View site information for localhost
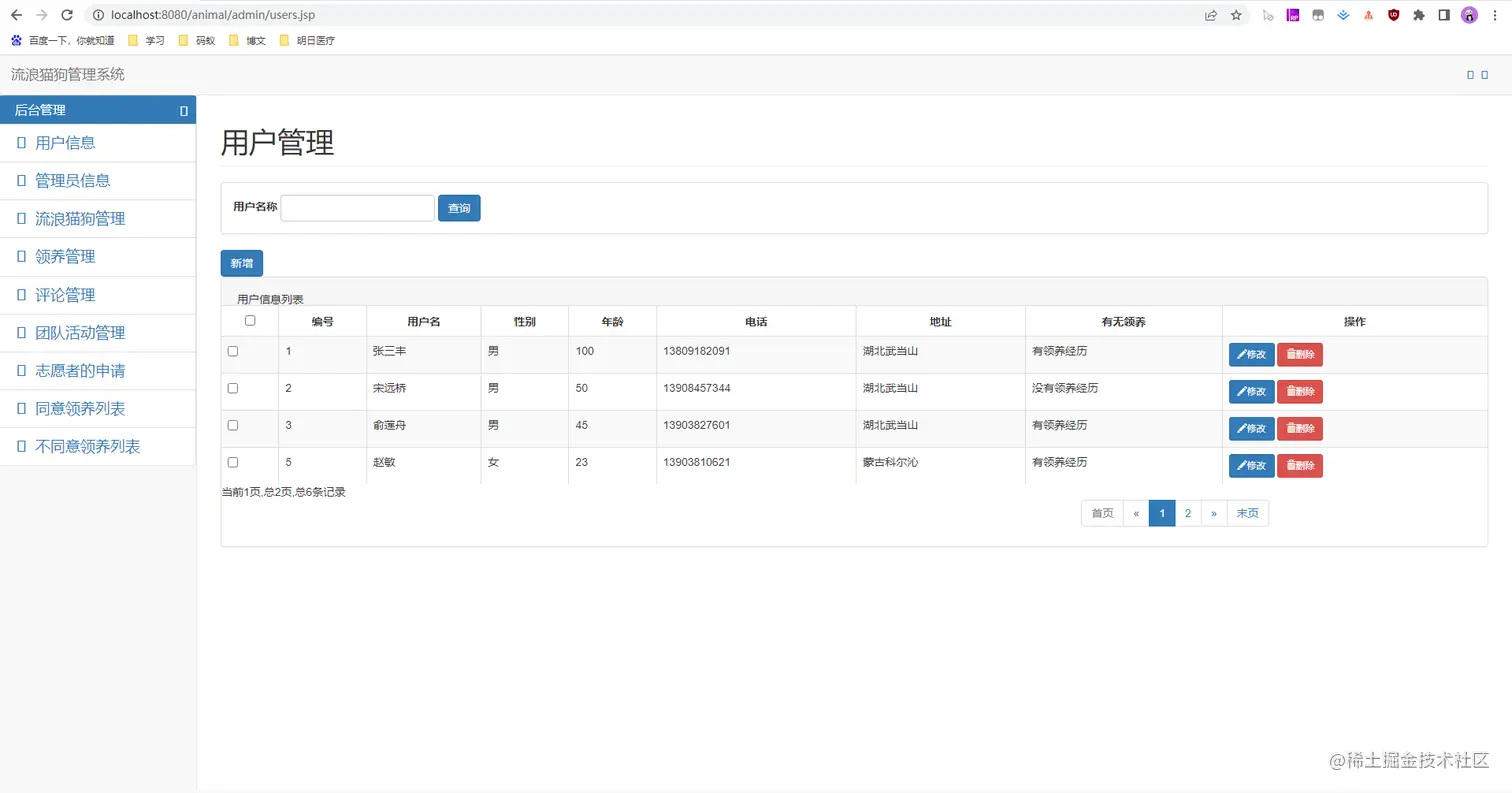This screenshot has height=793, width=1512. coord(98,15)
